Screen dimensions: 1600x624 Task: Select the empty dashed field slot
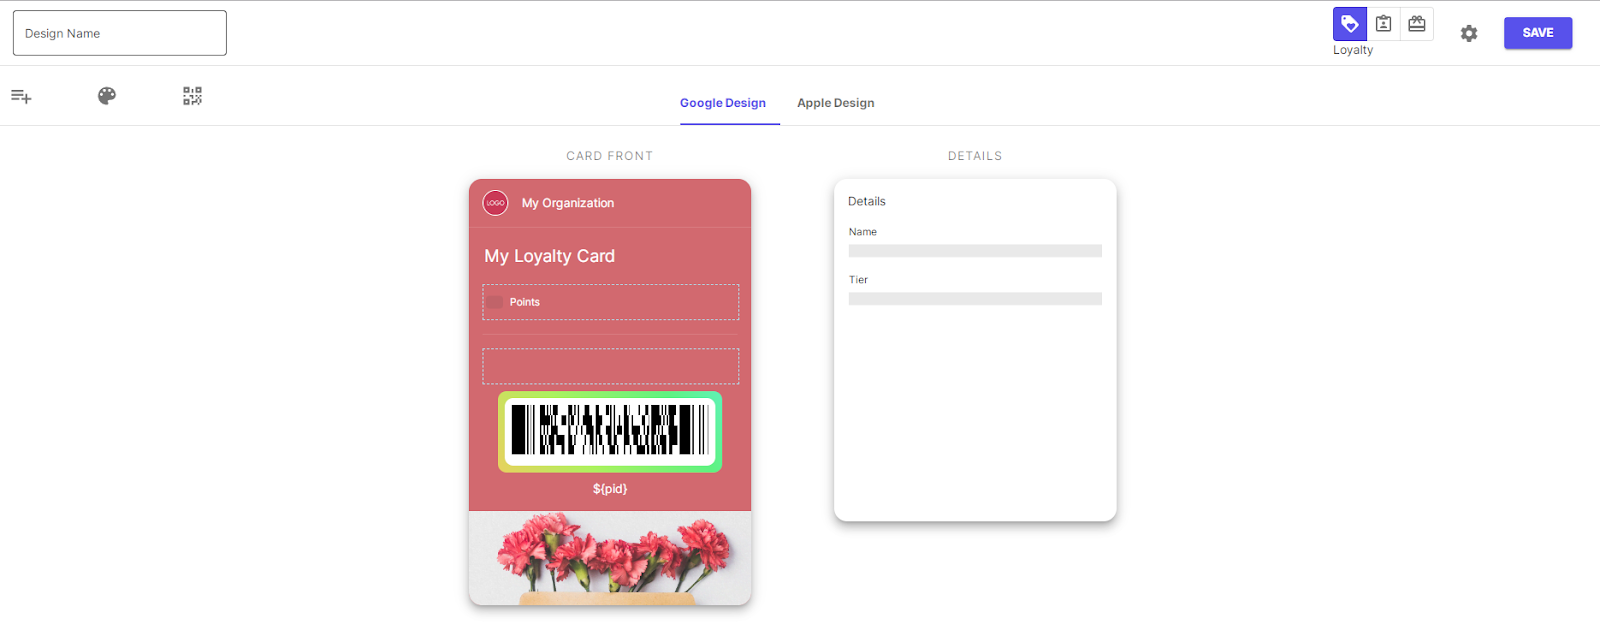[x=611, y=366]
